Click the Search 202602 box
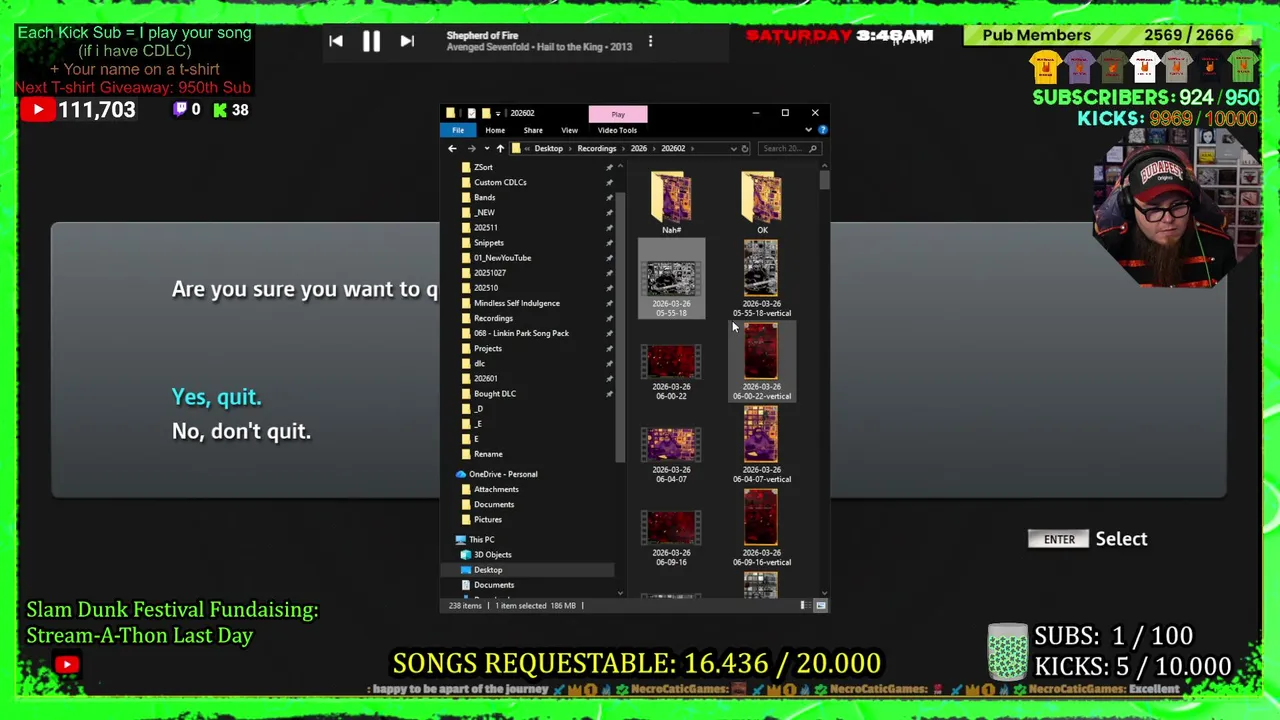The image size is (1280, 720). click(788, 148)
